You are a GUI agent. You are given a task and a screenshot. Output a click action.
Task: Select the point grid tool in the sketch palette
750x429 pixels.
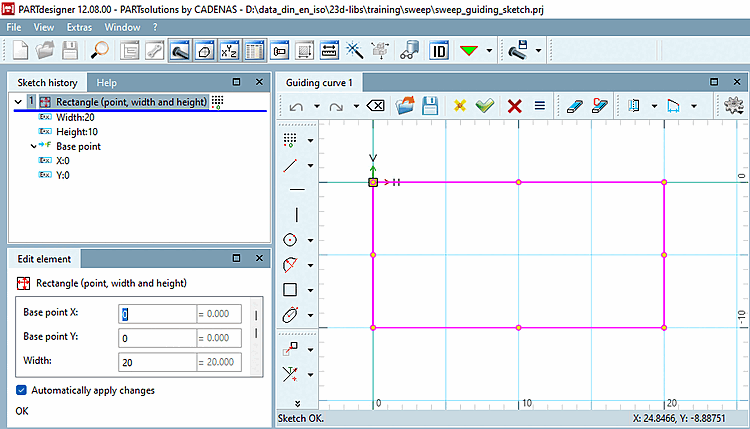click(x=290, y=140)
